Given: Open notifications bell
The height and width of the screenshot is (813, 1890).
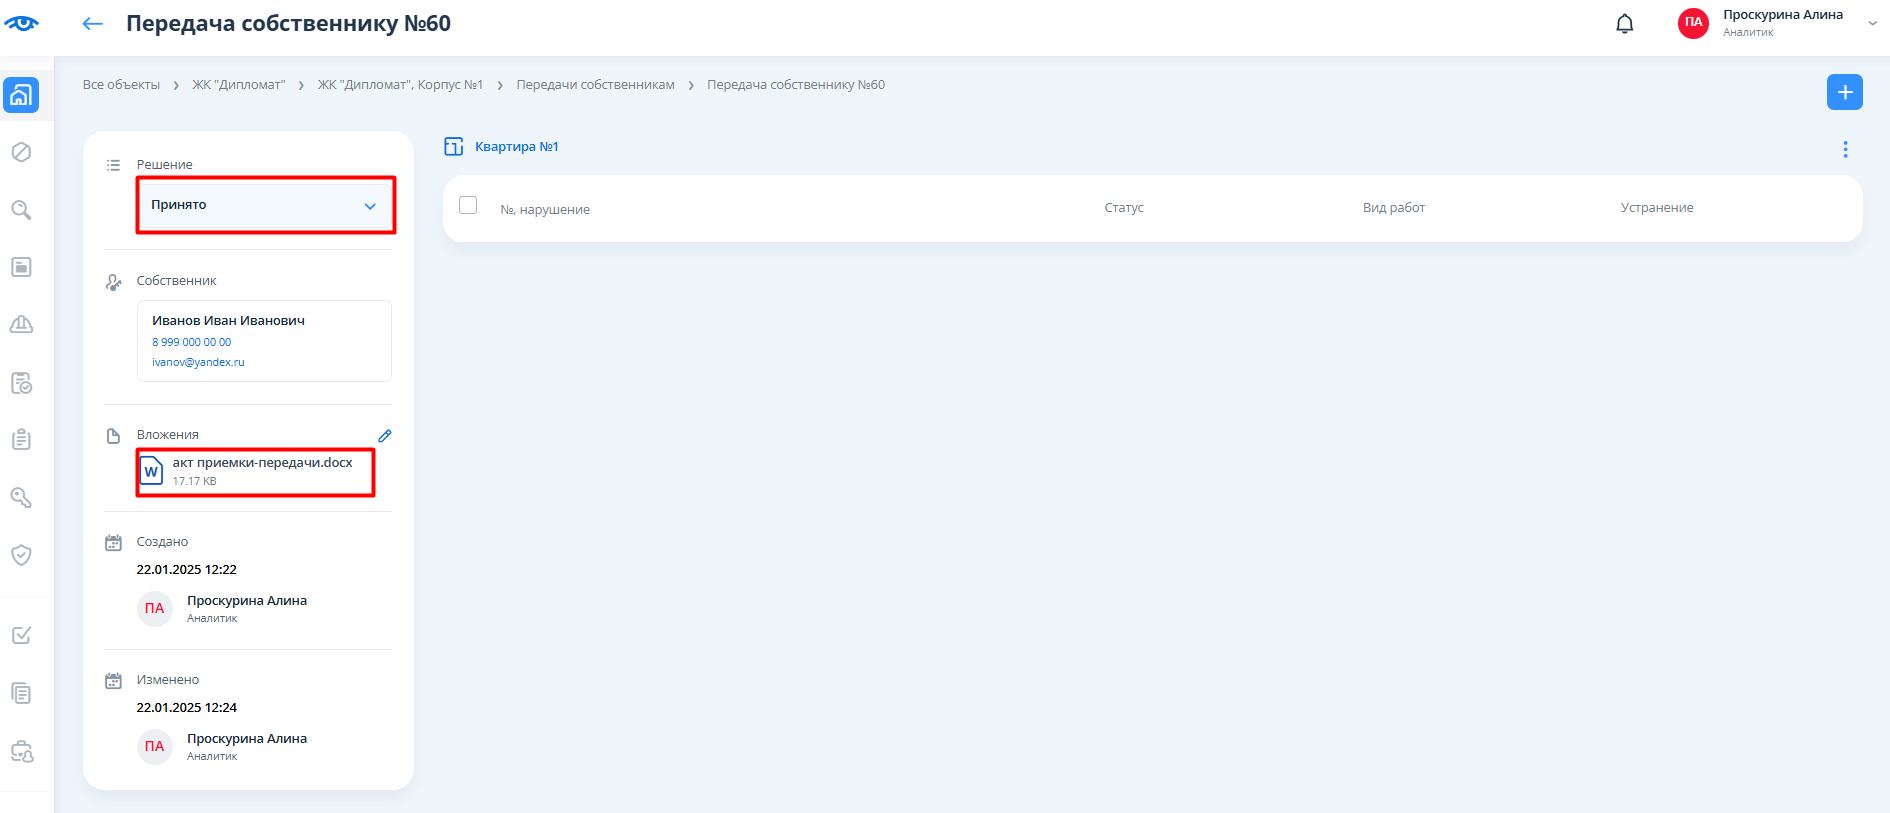Looking at the screenshot, I should coord(1624,24).
